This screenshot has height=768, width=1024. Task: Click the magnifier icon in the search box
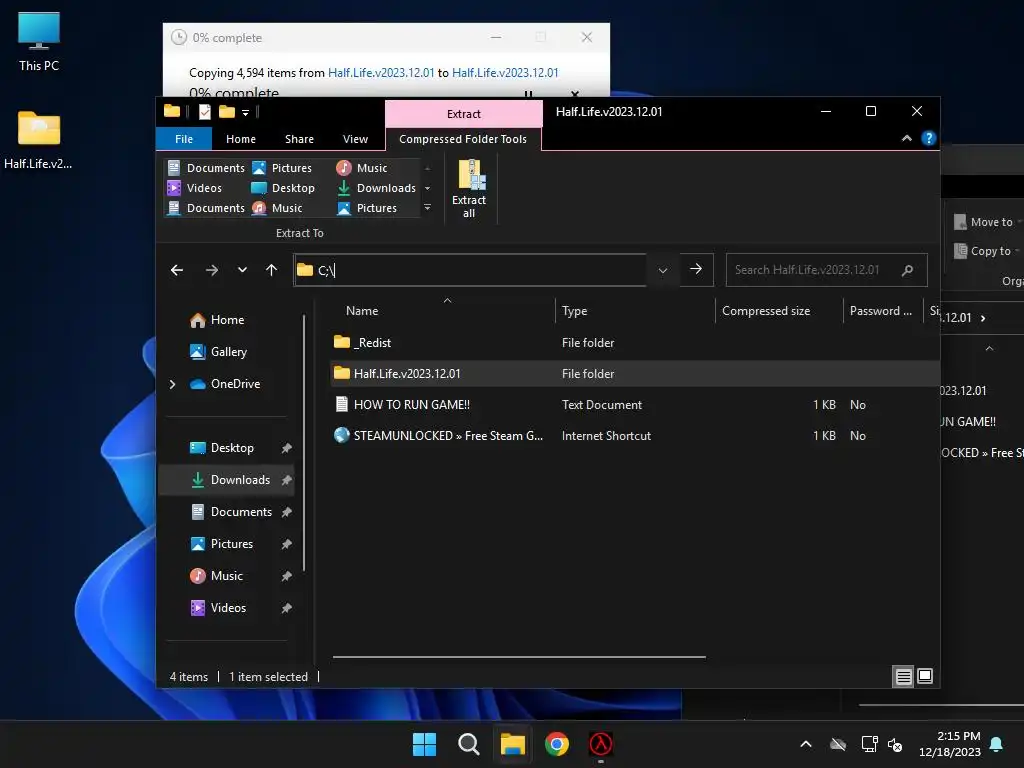(907, 270)
